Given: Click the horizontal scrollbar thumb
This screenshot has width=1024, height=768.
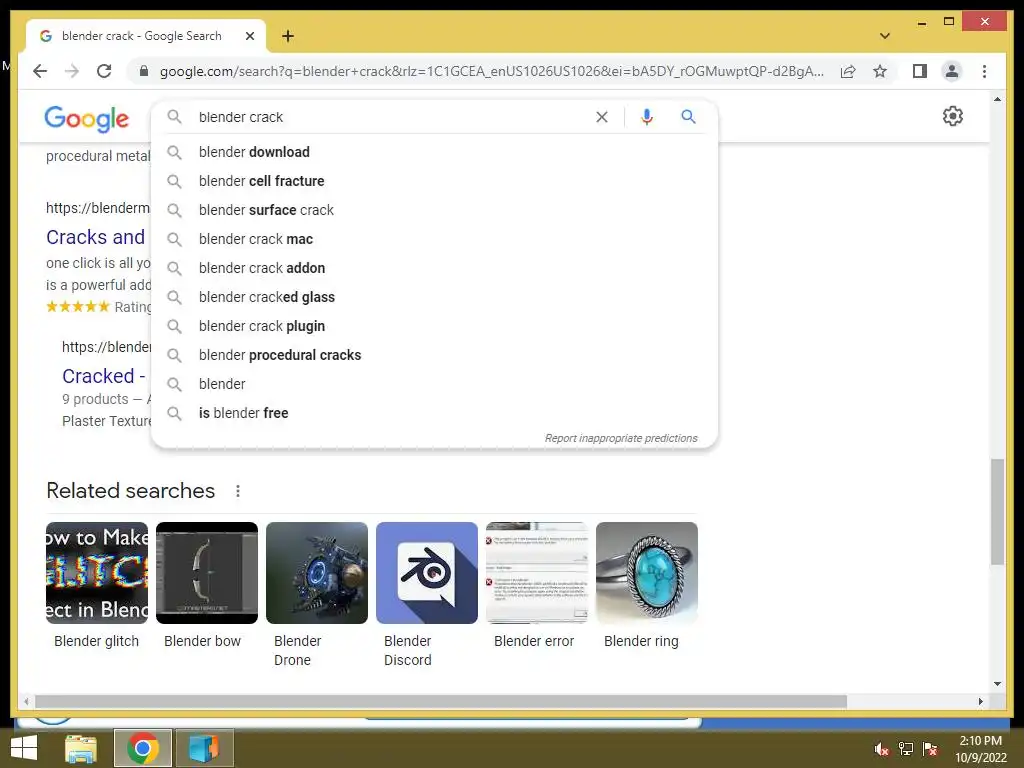Looking at the screenshot, I should [441, 701].
